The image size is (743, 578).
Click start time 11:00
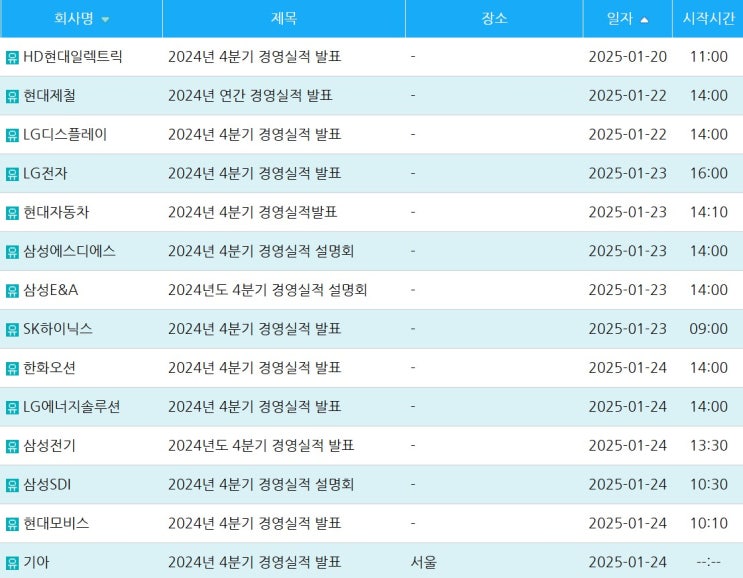point(708,56)
